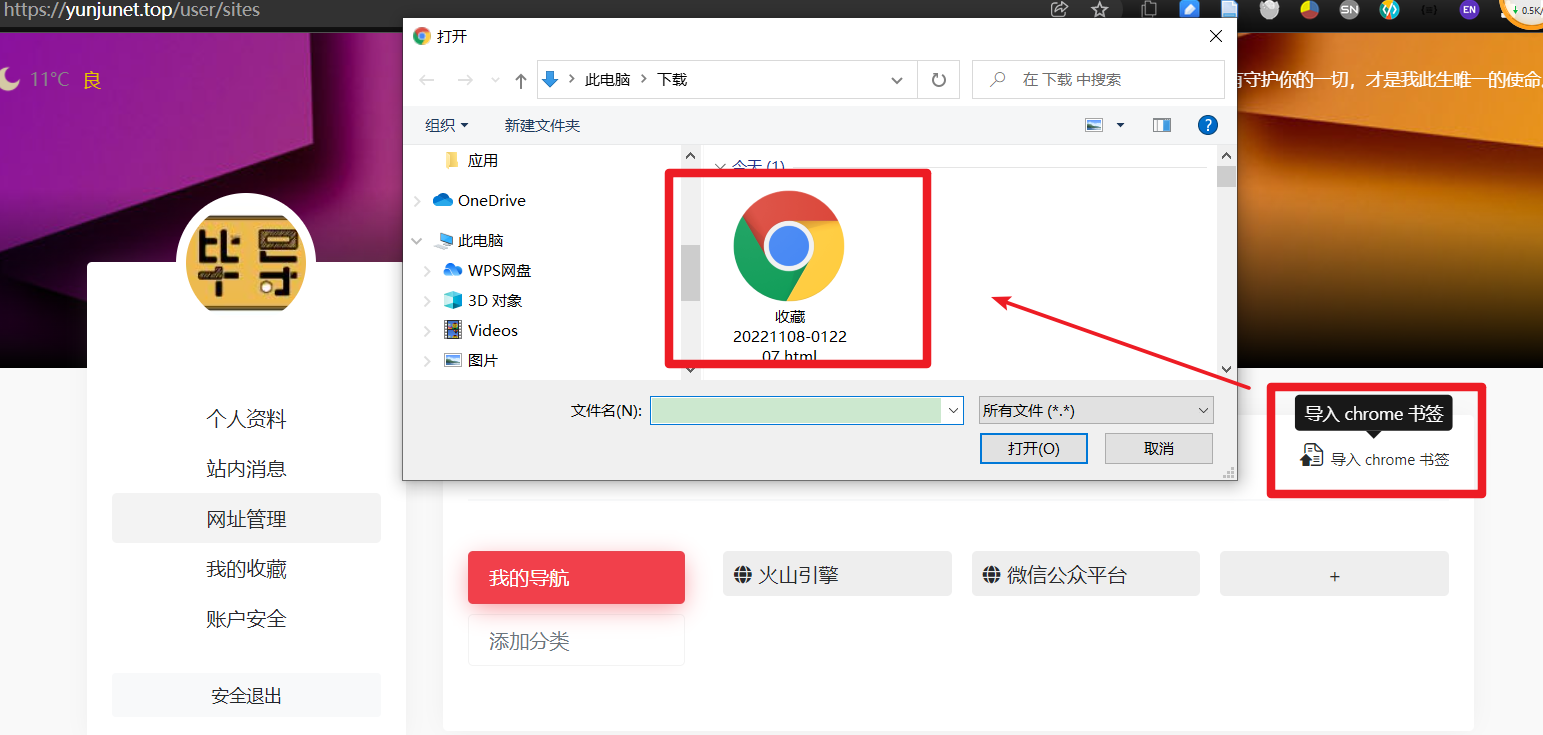Click 此电脑 in the address bar path

[607, 80]
